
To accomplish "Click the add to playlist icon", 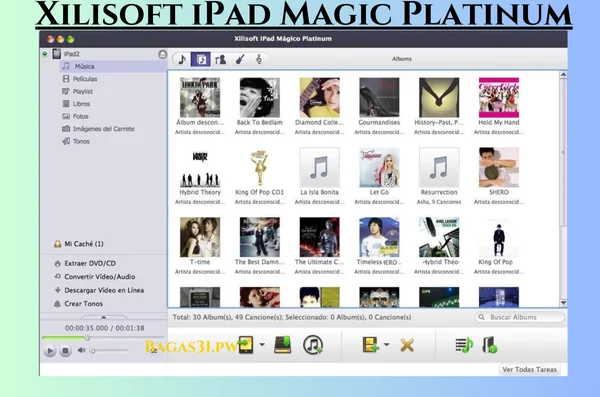I will (464, 345).
